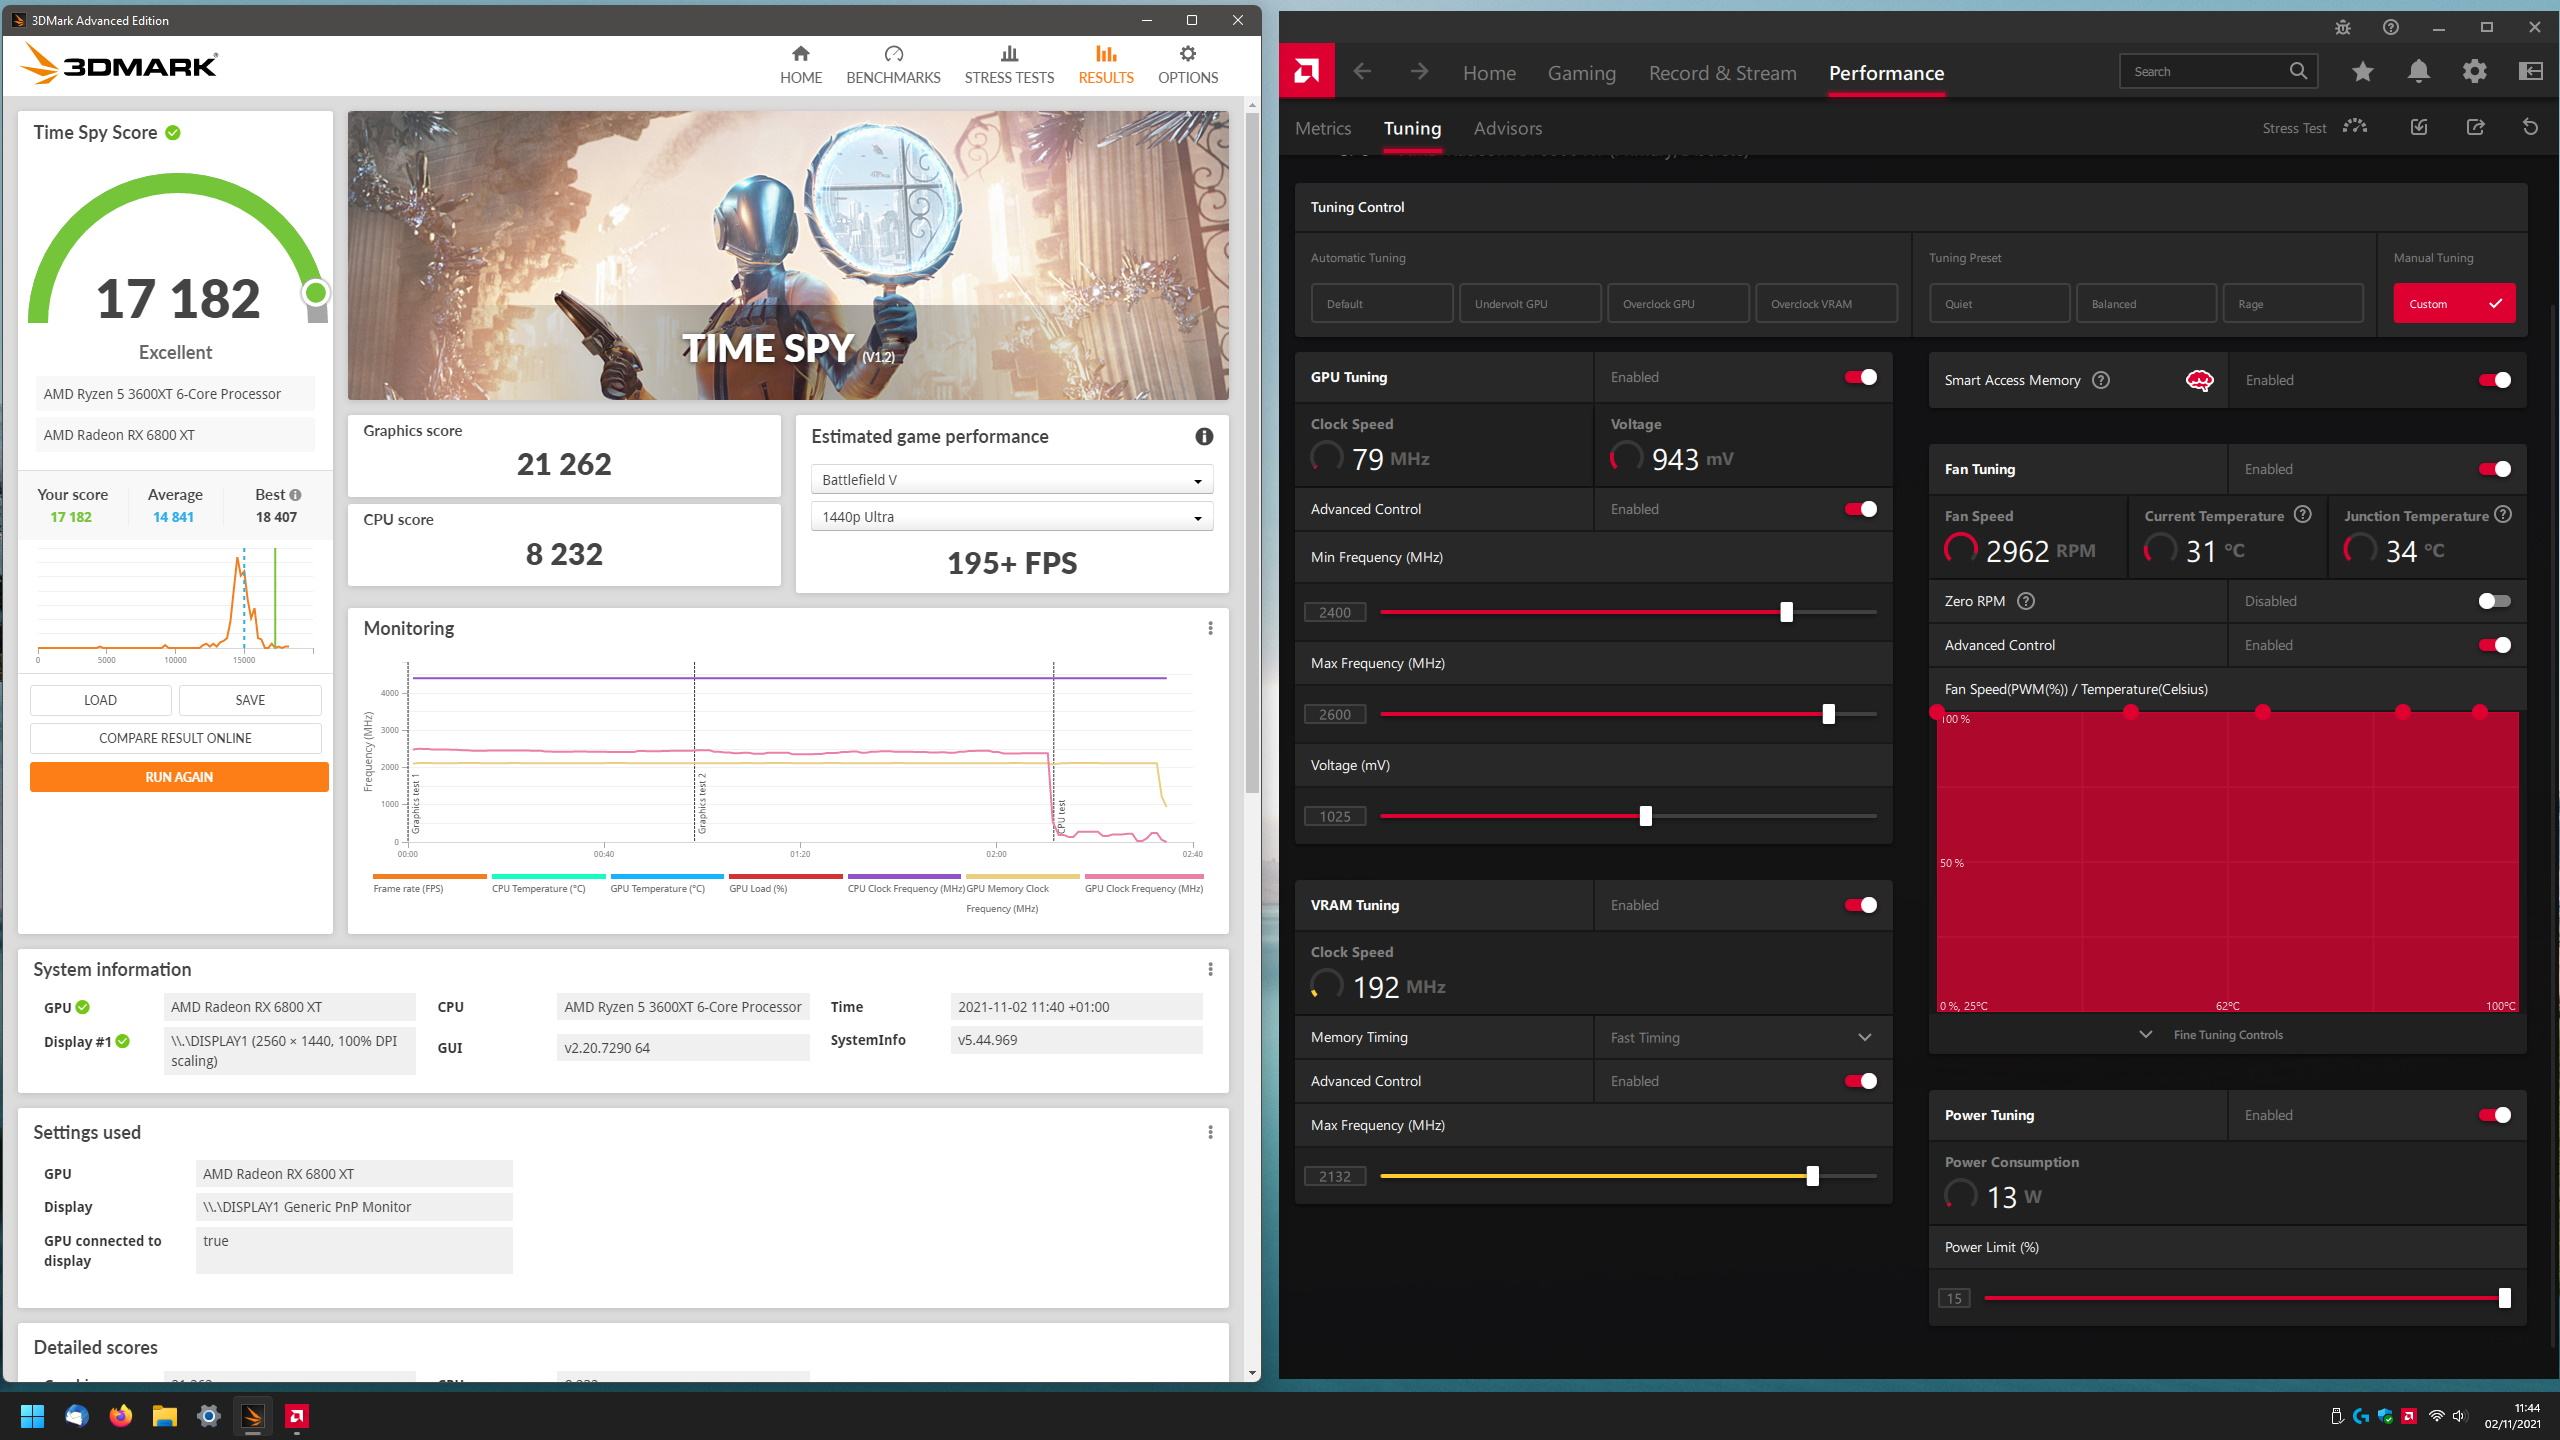This screenshot has height=1440, width=2560.
Task: Toggle GPU Advanced Control switch
Action: tap(1861, 509)
